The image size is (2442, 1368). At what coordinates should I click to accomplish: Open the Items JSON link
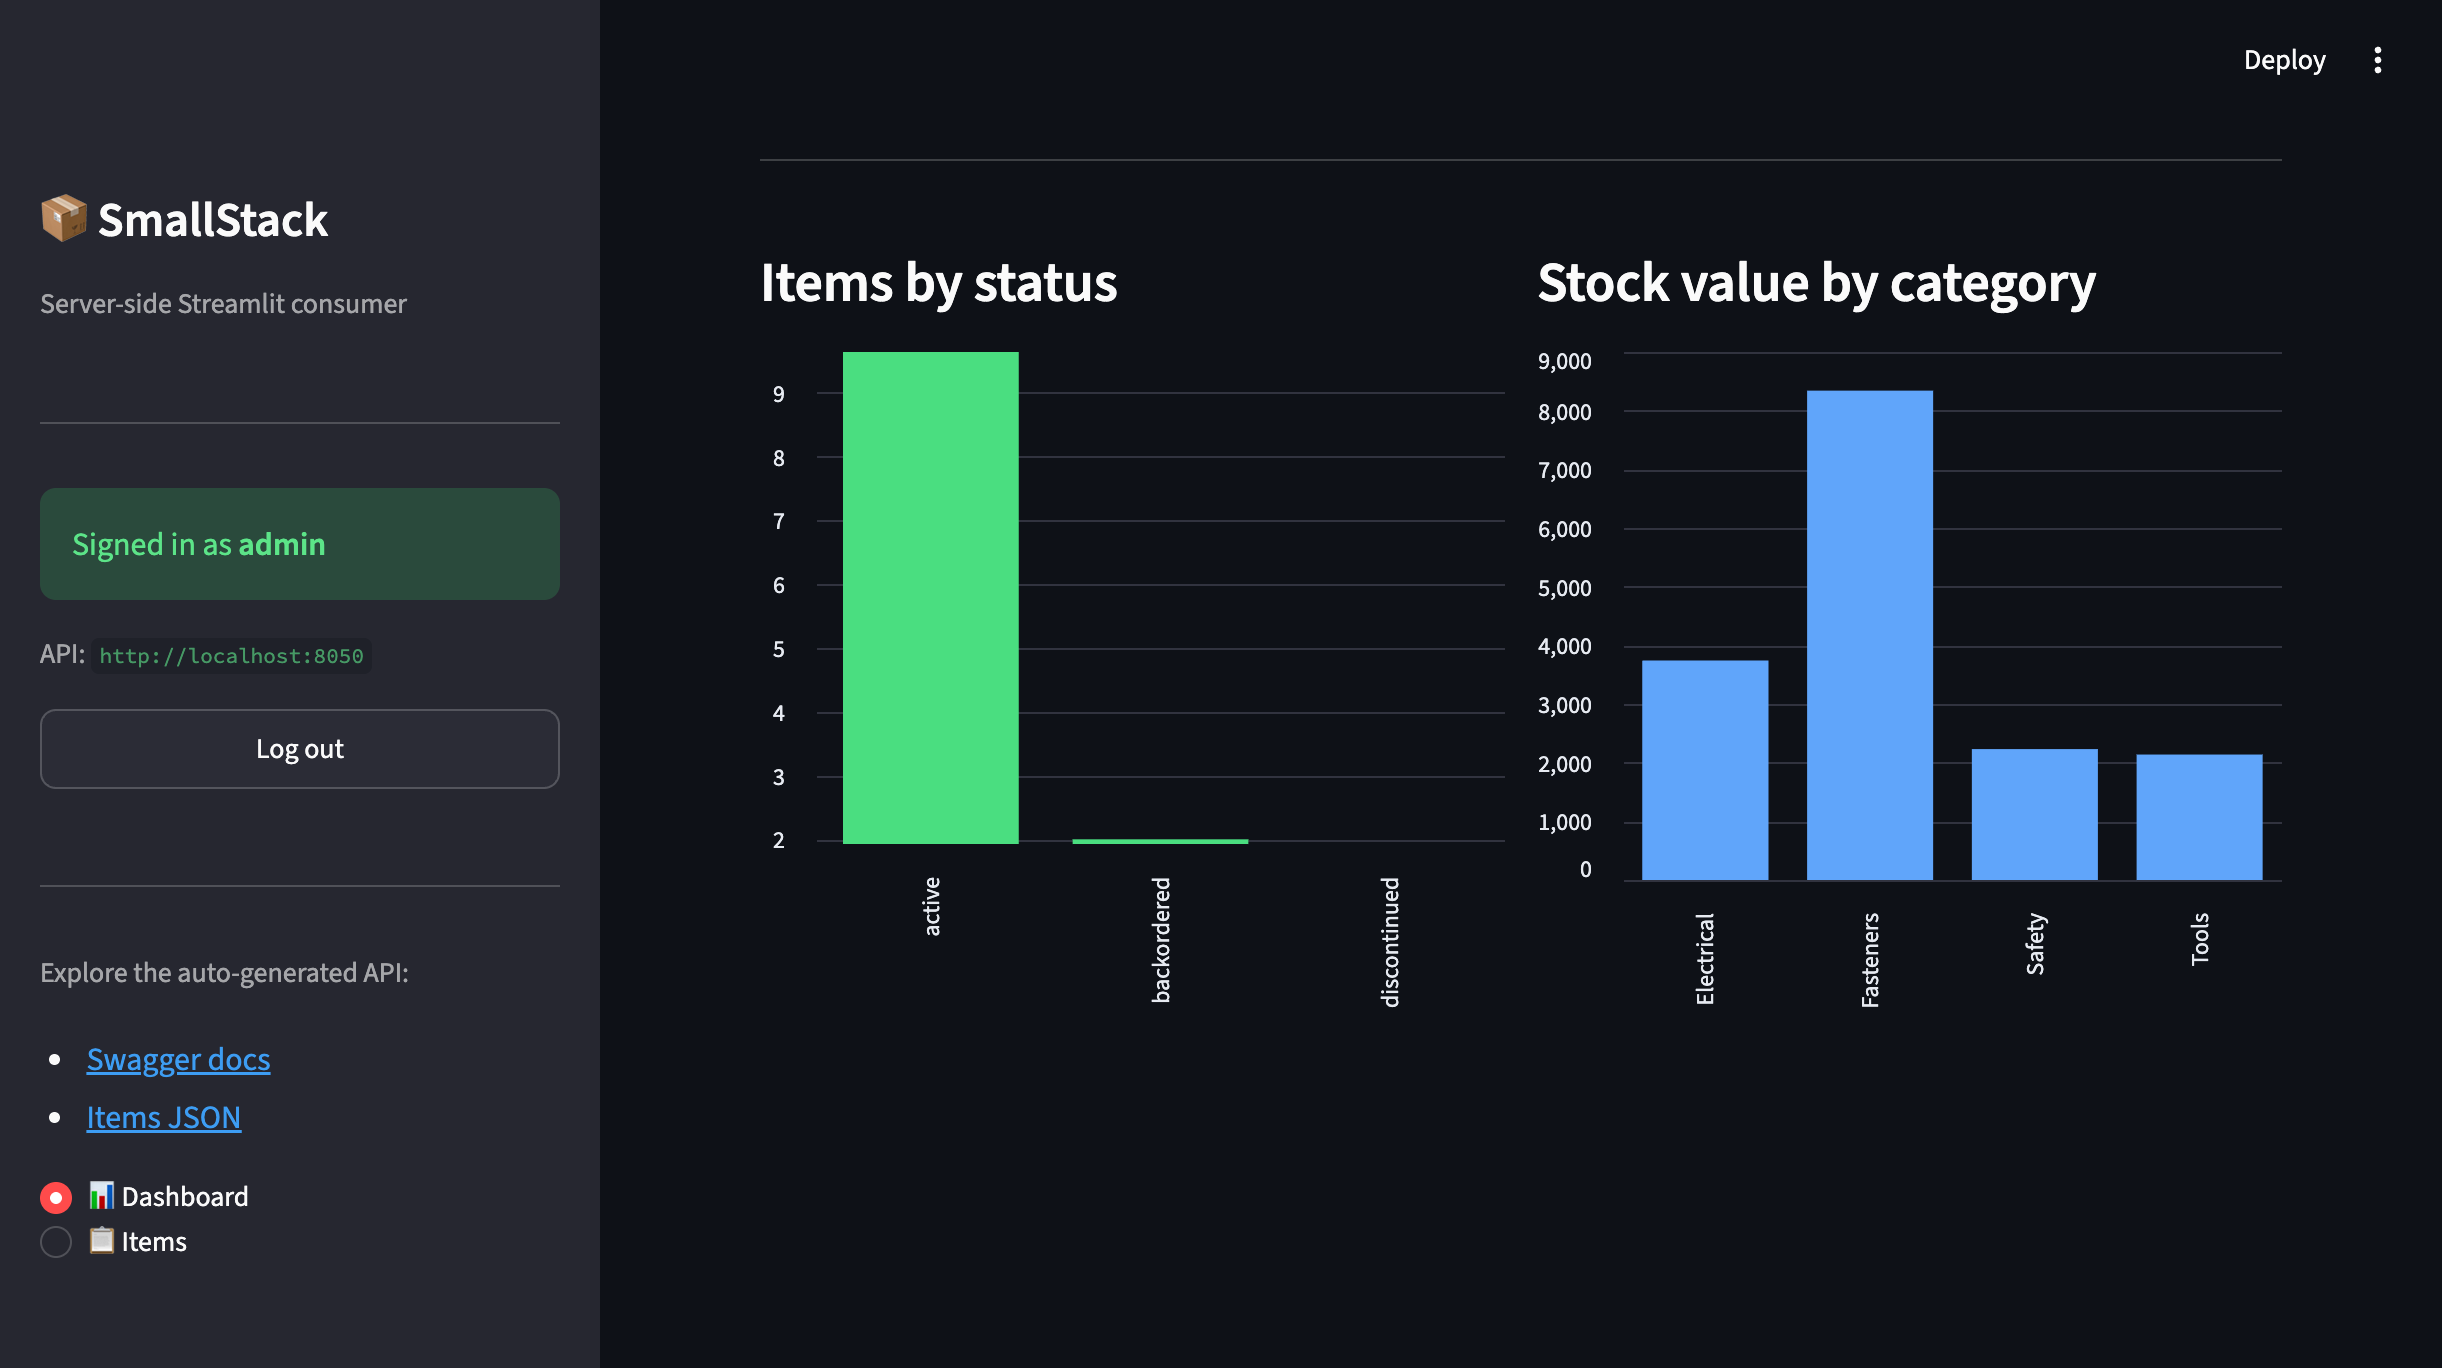(x=164, y=1117)
